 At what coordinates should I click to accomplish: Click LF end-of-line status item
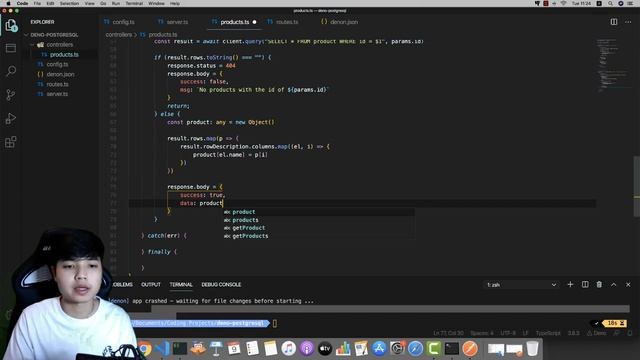(x=525, y=333)
